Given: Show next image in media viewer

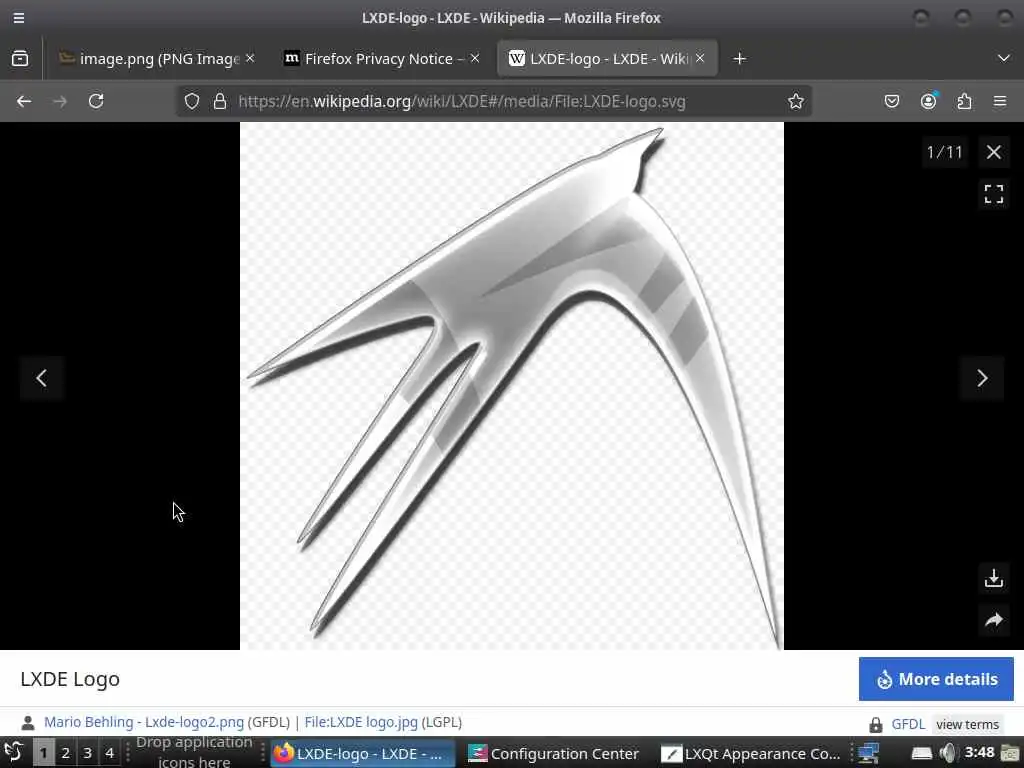Looking at the screenshot, I should [x=982, y=377].
